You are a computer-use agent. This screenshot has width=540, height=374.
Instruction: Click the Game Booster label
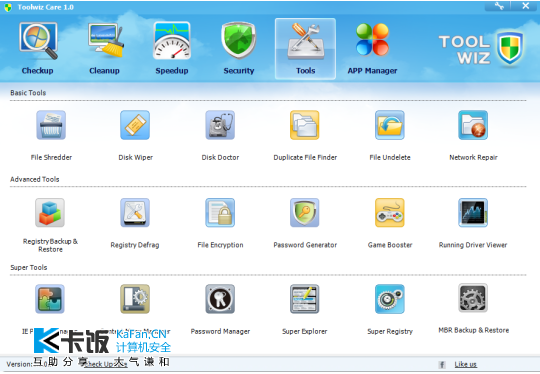390,245
